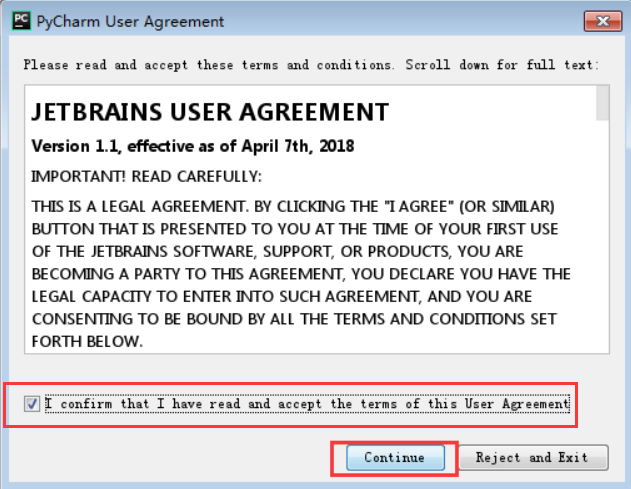Click the 'FORTH BELOW.' line in the agreement
The width and height of the screenshot is (631, 489).
click(87, 342)
